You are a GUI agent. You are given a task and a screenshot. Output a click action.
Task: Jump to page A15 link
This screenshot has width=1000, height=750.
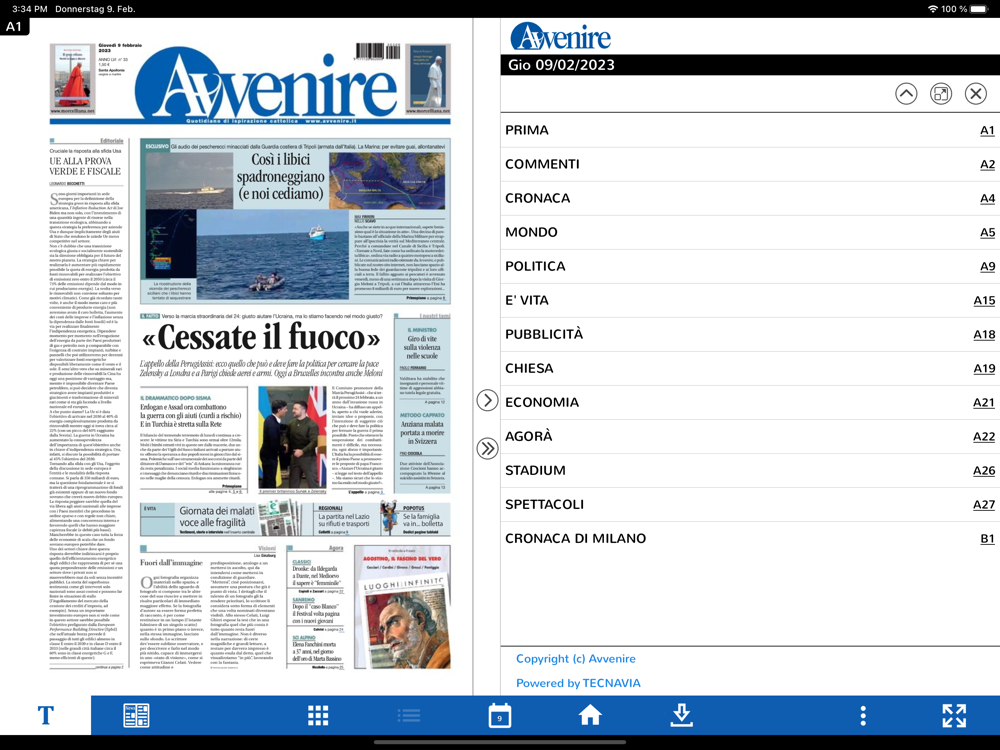click(984, 300)
